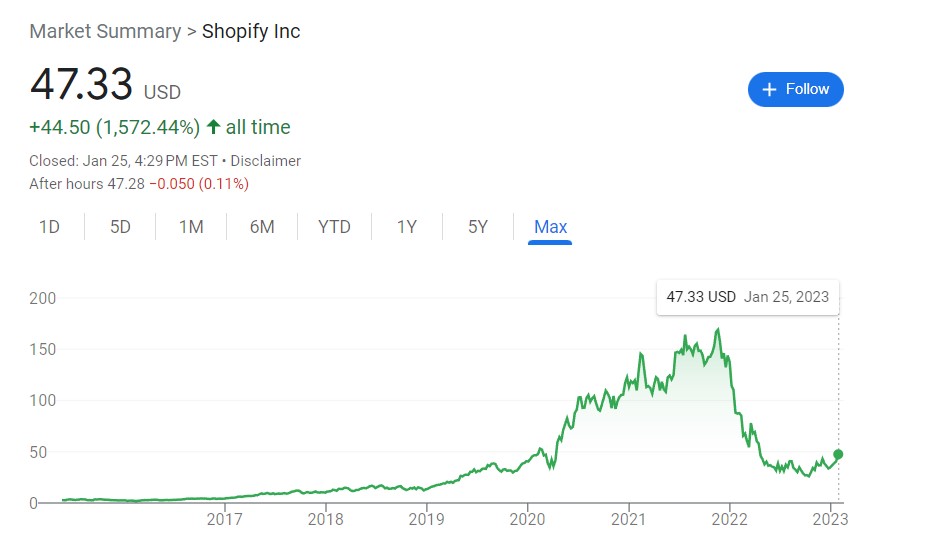Click the green endpoint dot on chart
The width and height of the screenshot is (947, 557).
[838, 454]
